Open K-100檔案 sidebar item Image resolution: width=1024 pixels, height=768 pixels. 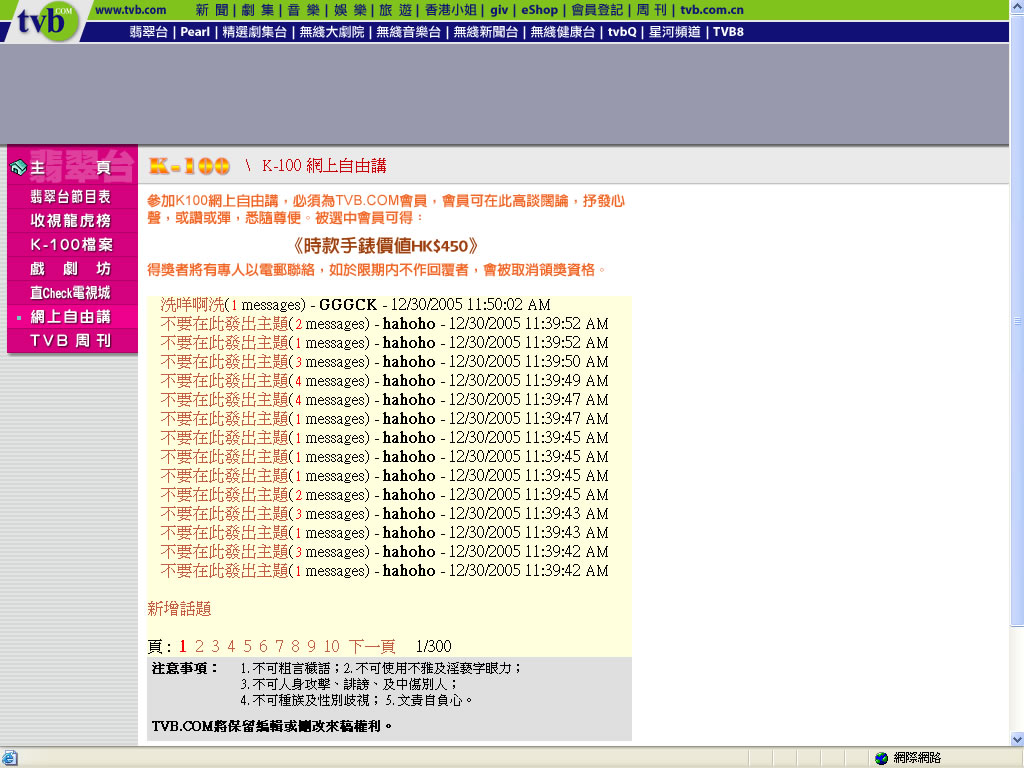click(x=72, y=245)
